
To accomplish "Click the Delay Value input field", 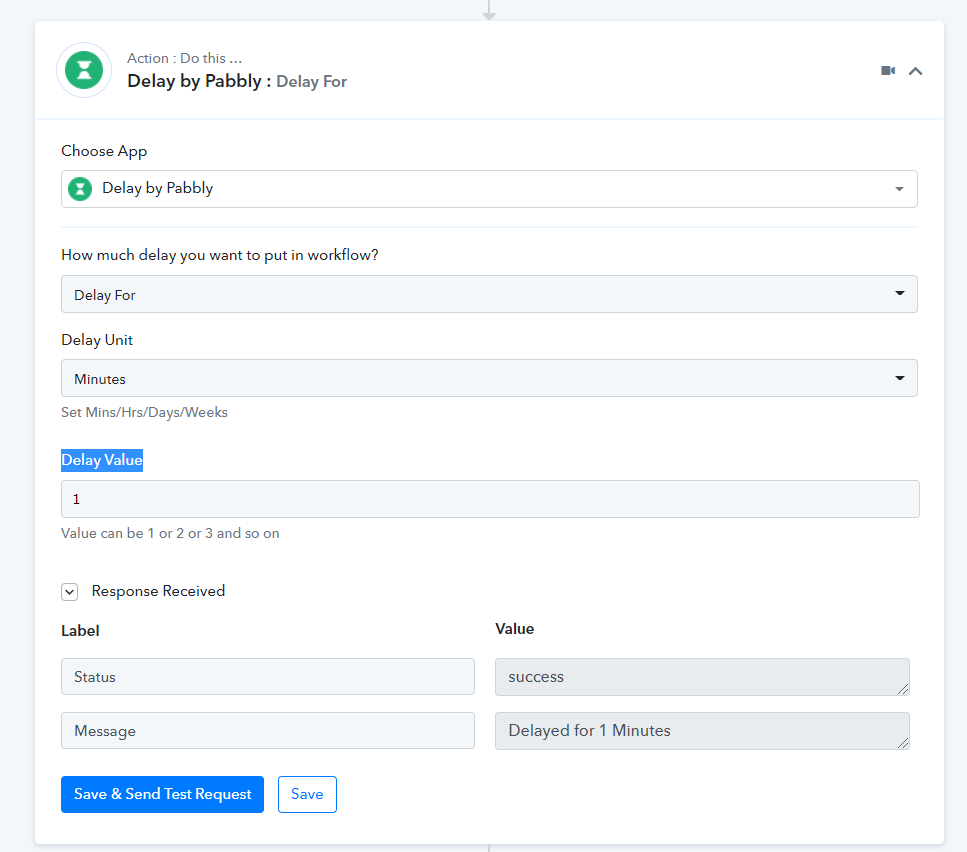I will (x=489, y=499).
